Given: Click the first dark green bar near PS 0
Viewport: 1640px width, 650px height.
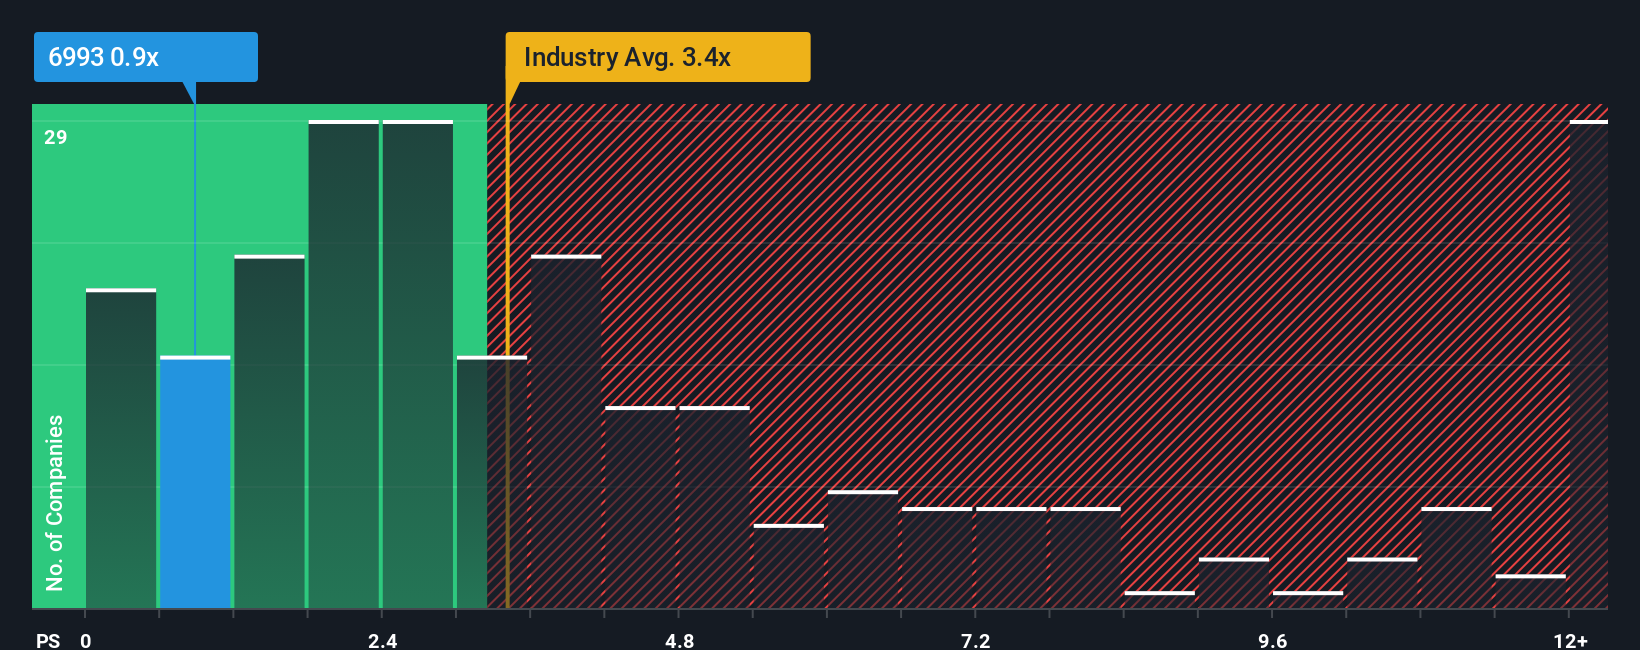Looking at the screenshot, I should (x=121, y=448).
